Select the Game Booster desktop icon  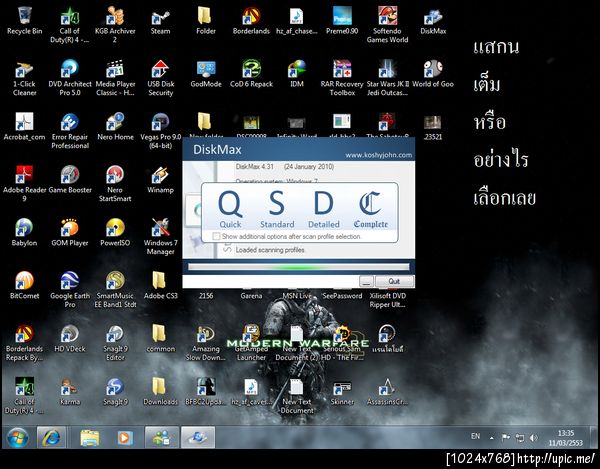click(70, 180)
